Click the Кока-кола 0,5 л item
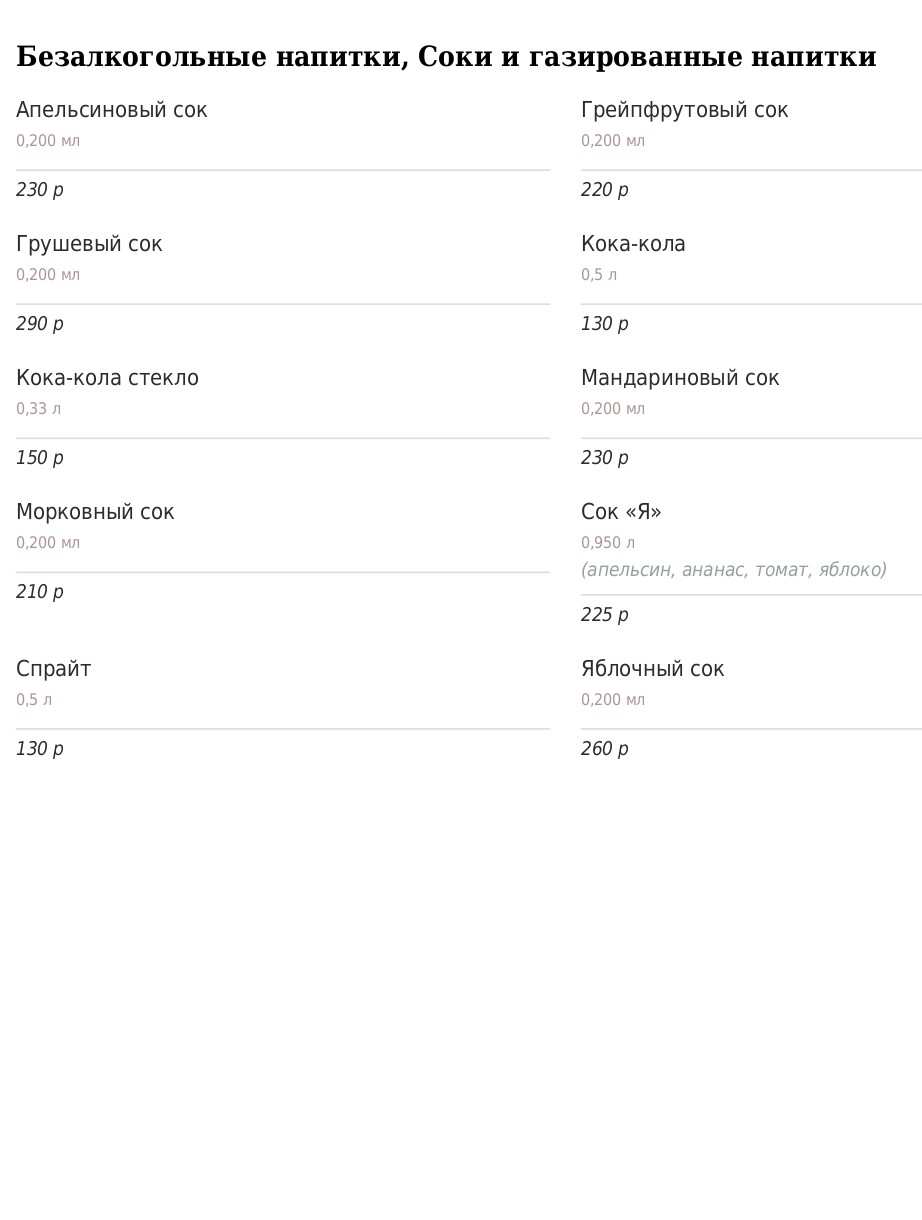922x1220 pixels. pyautogui.click(x=633, y=245)
